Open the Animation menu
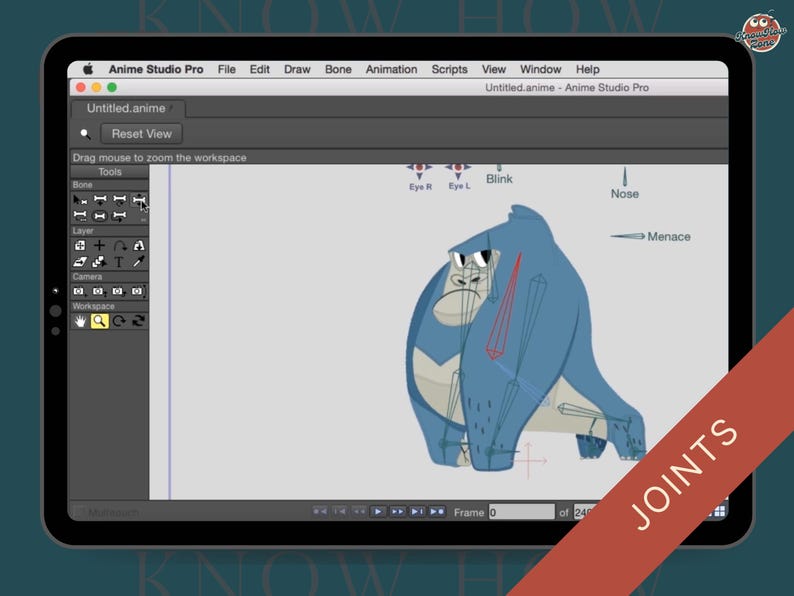This screenshot has height=596, width=794. tap(391, 69)
